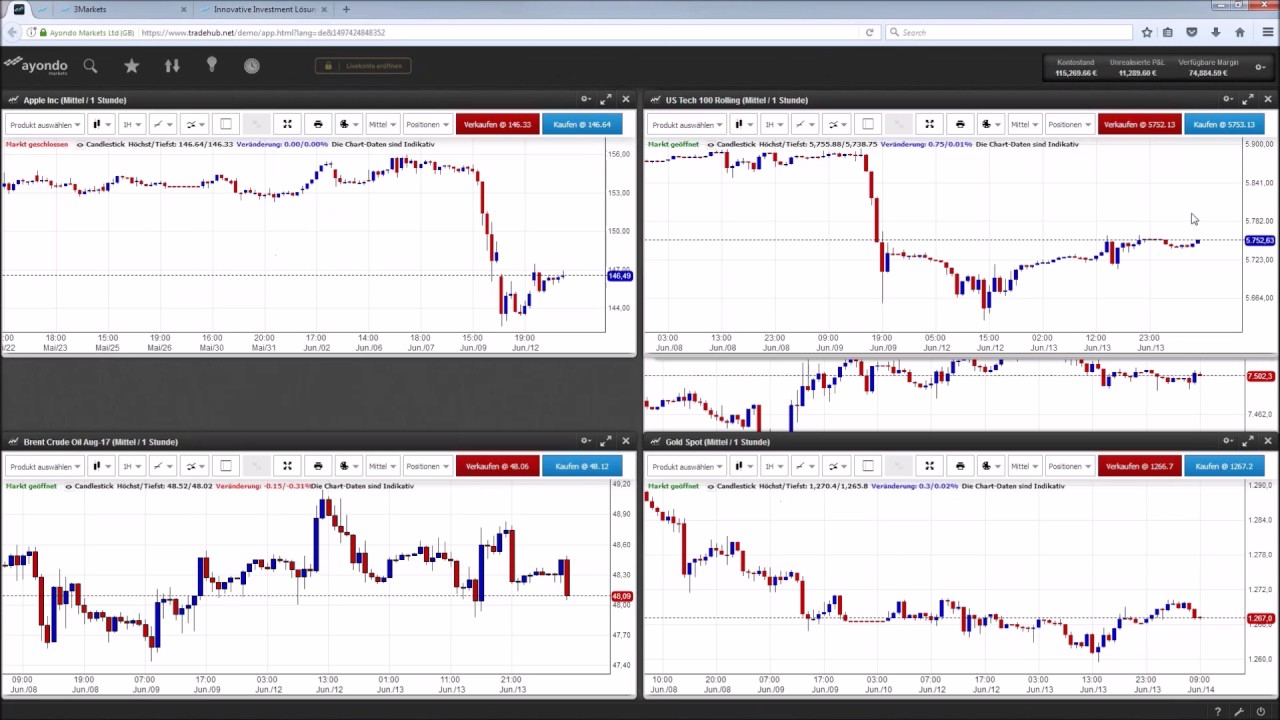
Task: Open the browser hamburger menu
Action: [x=1267, y=33]
